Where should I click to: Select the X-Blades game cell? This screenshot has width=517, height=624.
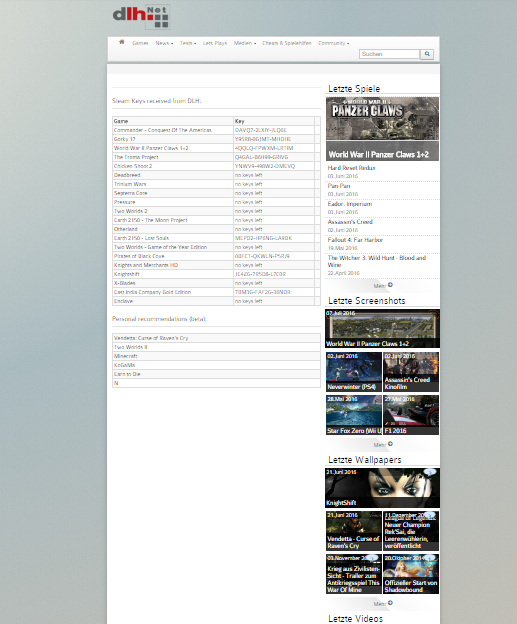173,283
